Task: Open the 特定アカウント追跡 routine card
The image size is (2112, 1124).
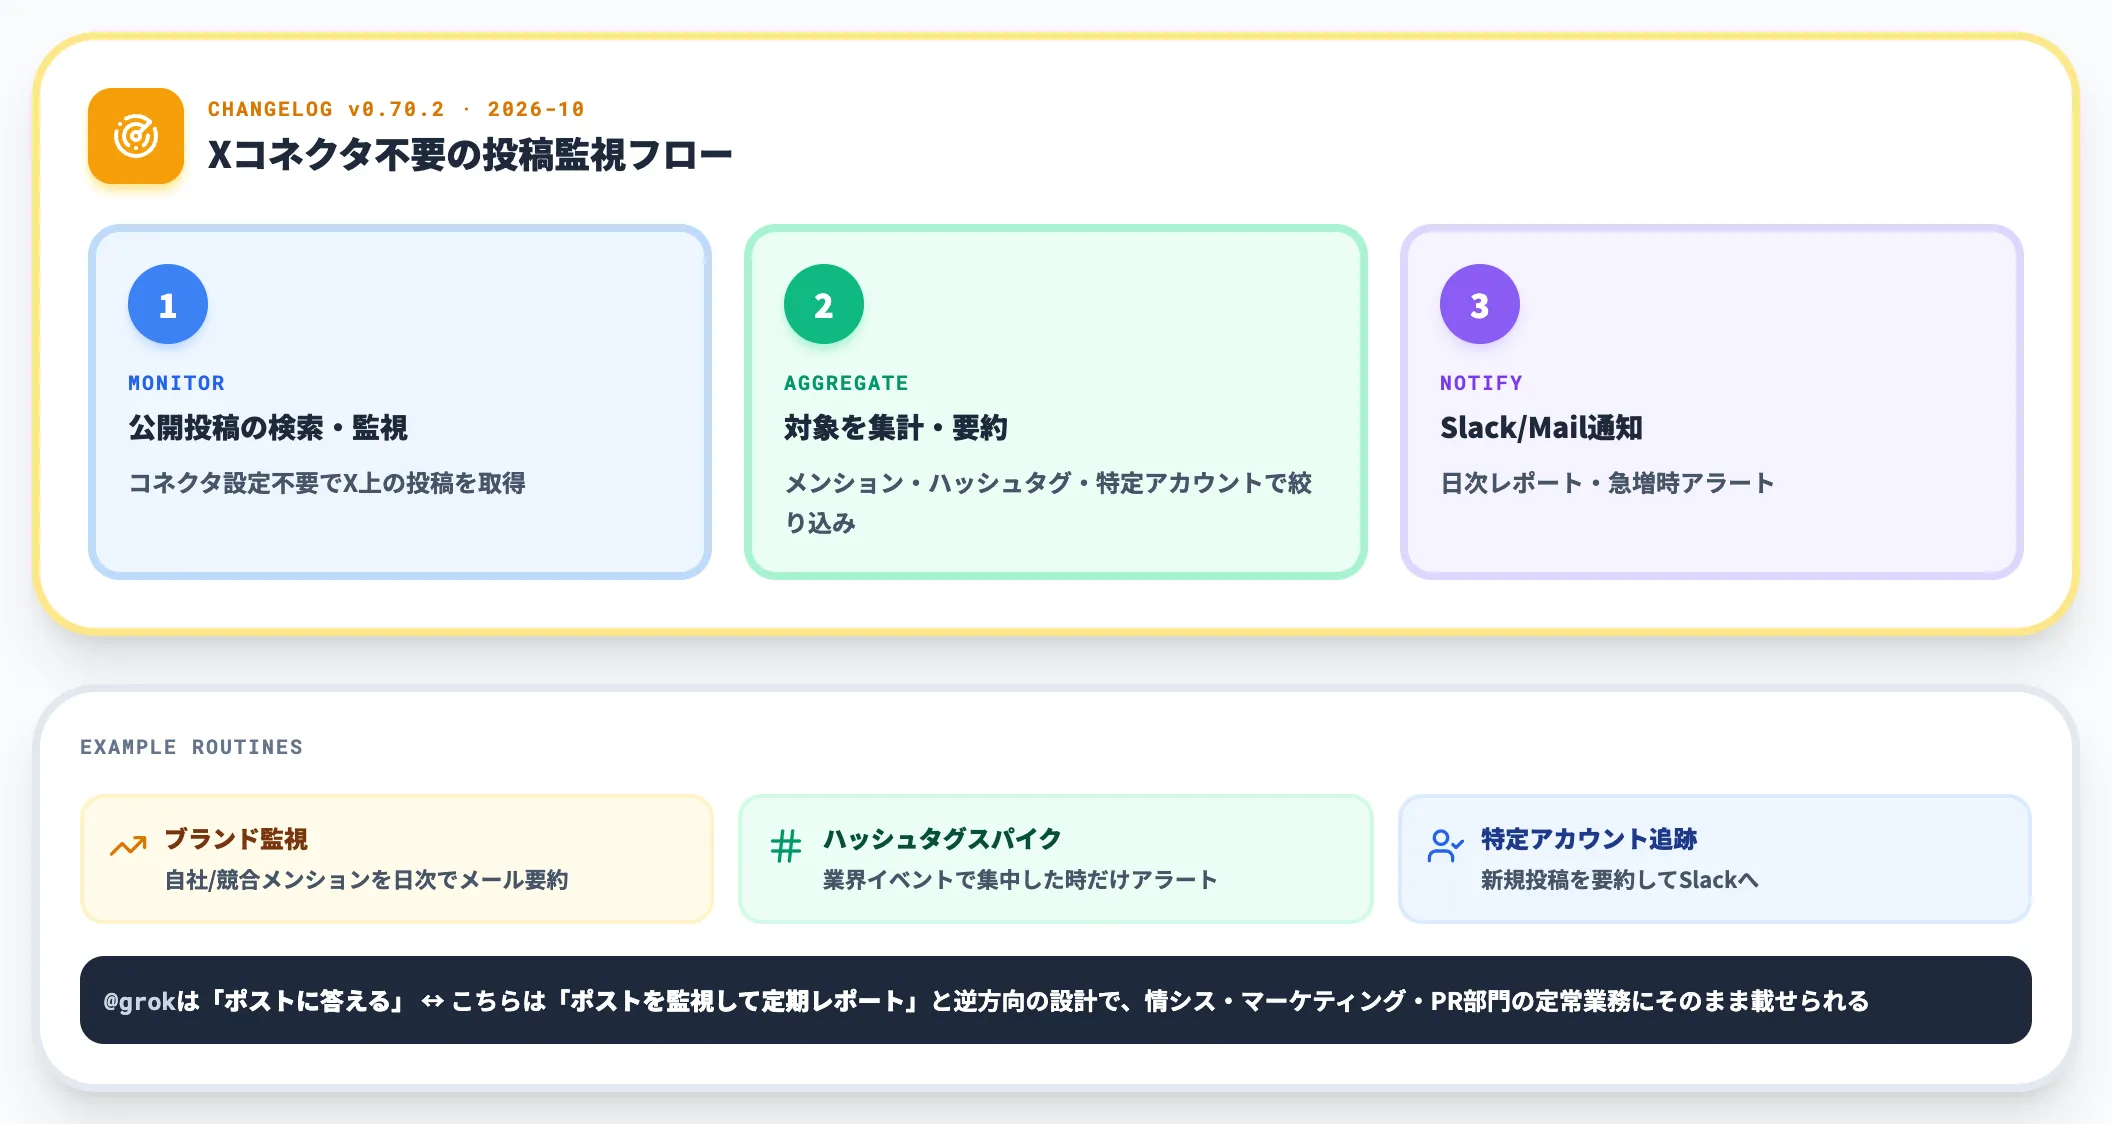Action: click(x=1714, y=859)
